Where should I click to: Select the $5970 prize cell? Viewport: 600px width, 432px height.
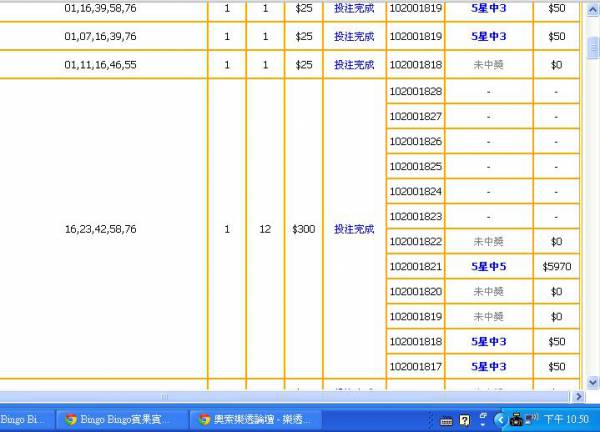556,267
